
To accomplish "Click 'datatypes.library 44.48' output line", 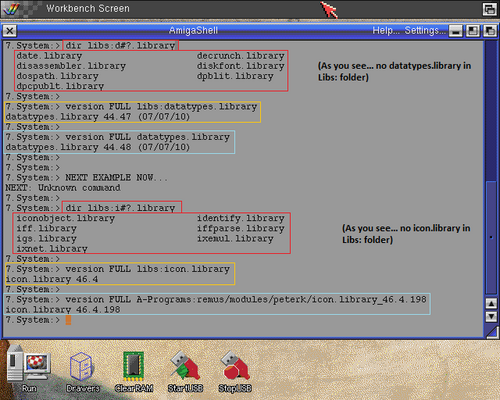I will click(98, 147).
